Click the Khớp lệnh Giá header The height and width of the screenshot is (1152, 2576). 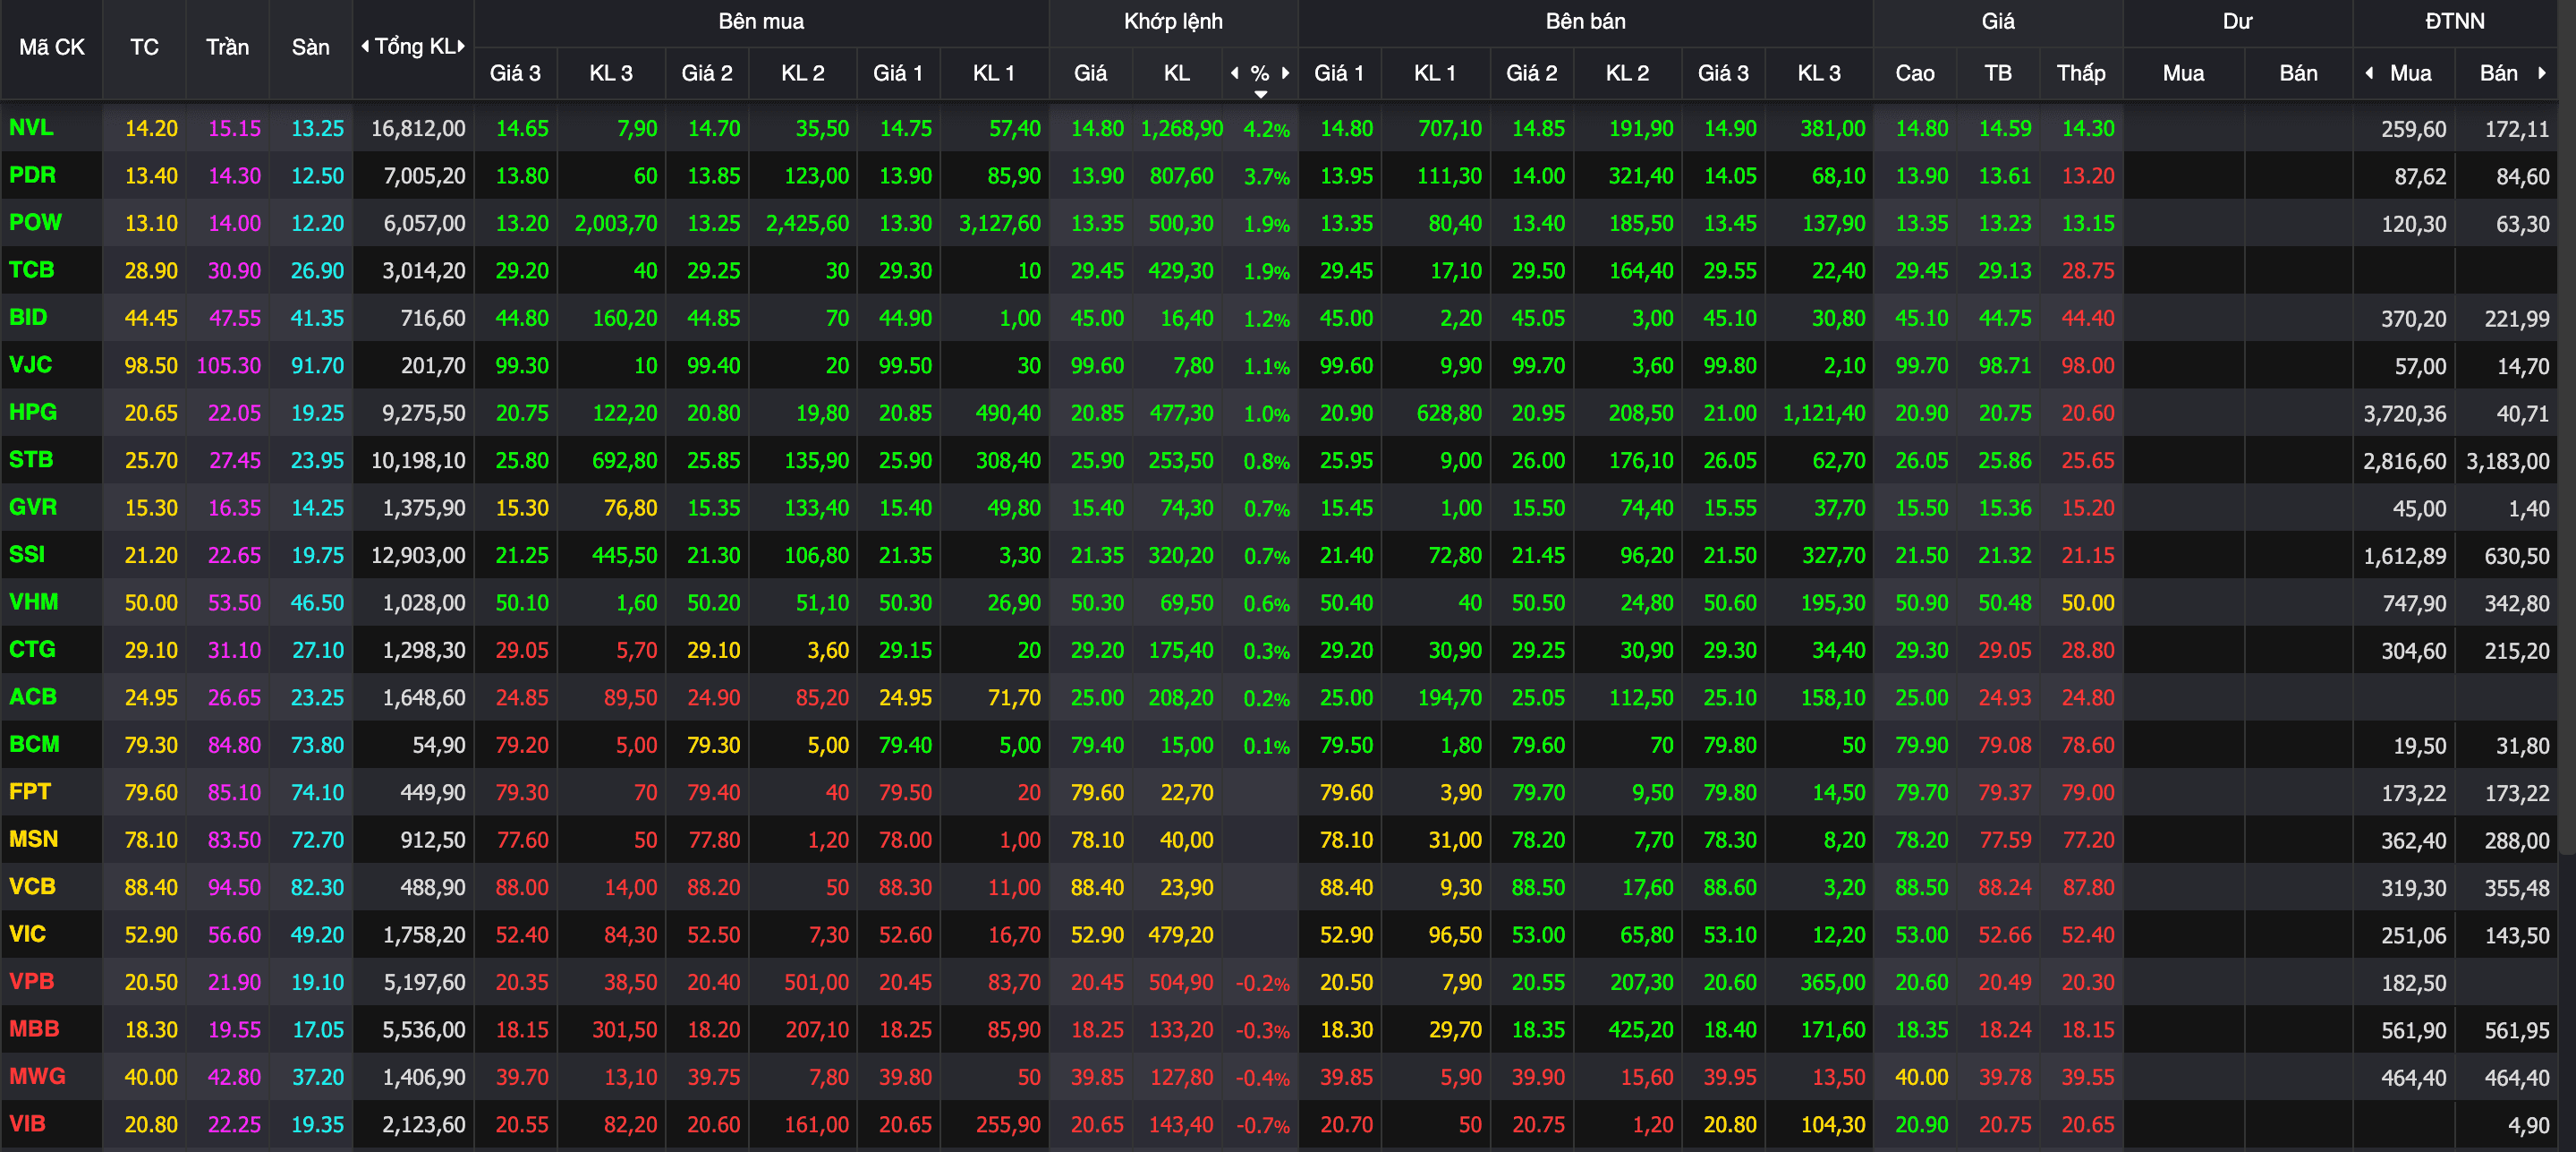(x=1090, y=73)
